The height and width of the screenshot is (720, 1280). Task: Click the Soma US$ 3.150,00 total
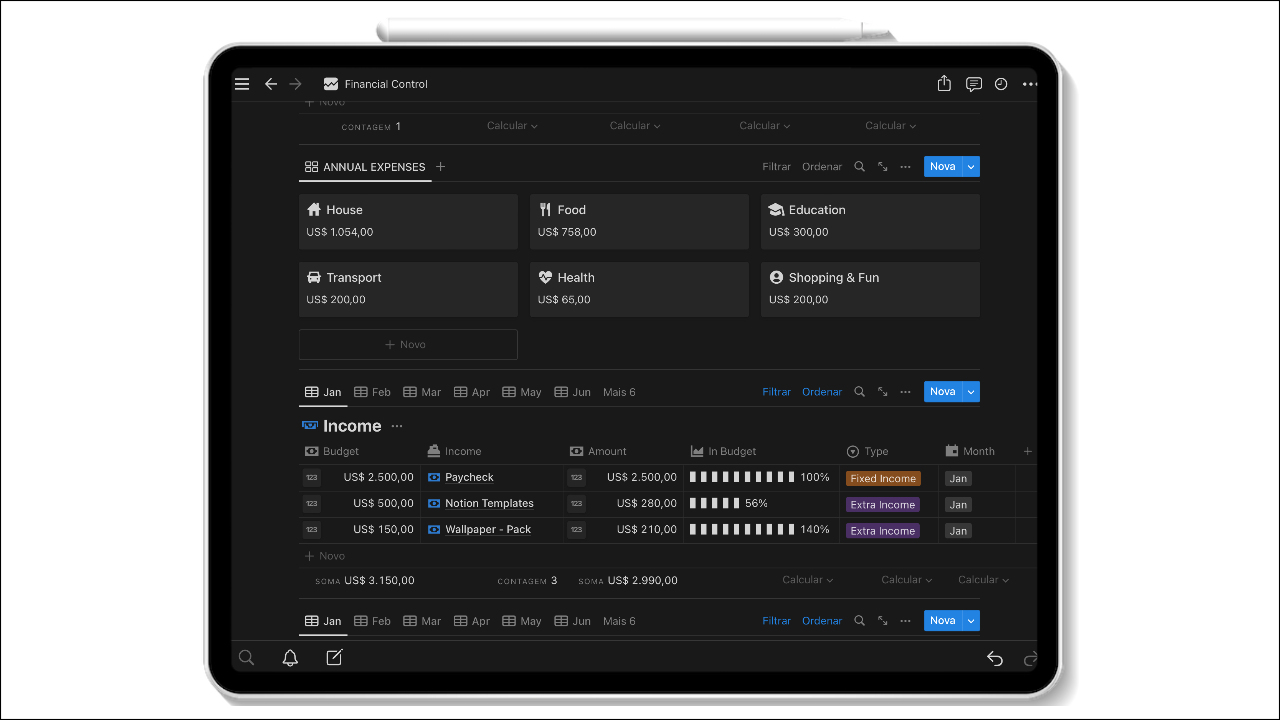pyautogui.click(x=365, y=580)
